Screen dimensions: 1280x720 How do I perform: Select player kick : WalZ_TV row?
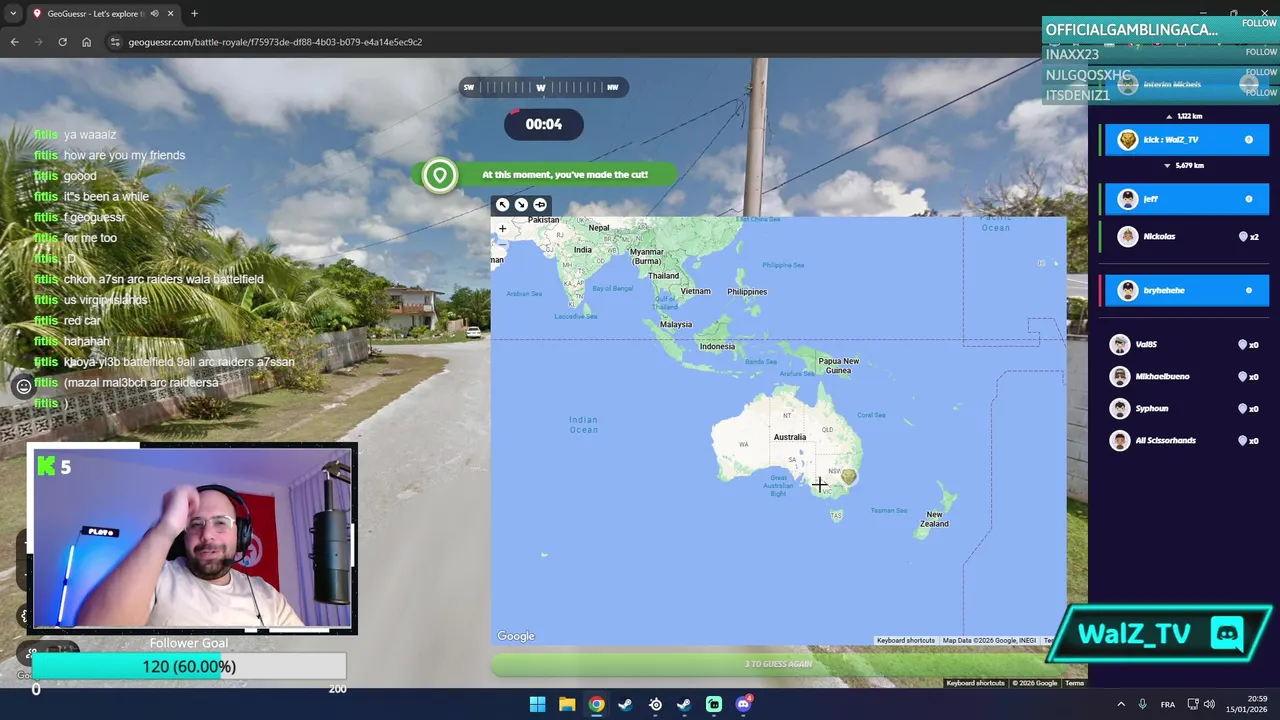pyautogui.click(x=1186, y=140)
